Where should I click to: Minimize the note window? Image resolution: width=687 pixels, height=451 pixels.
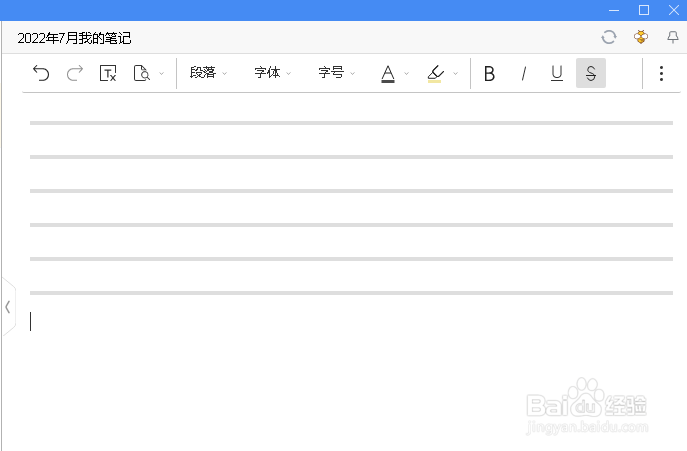[614, 10]
